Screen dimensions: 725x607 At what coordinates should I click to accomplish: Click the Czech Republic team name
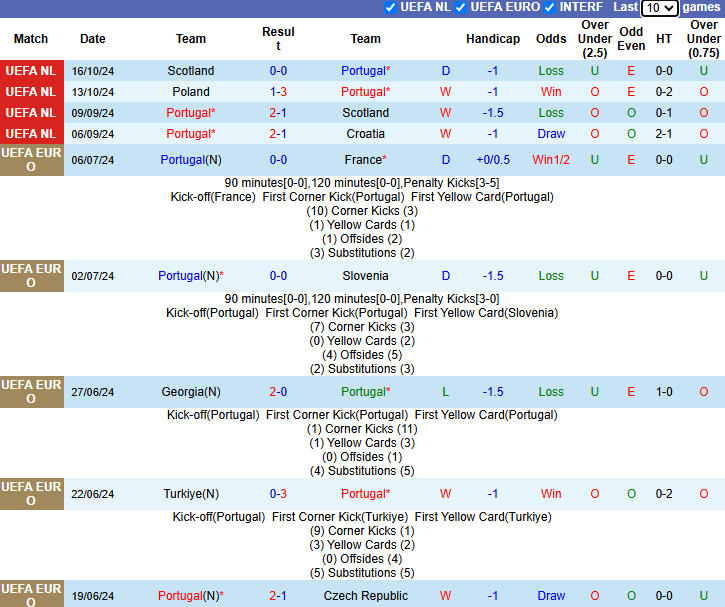(365, 596)
